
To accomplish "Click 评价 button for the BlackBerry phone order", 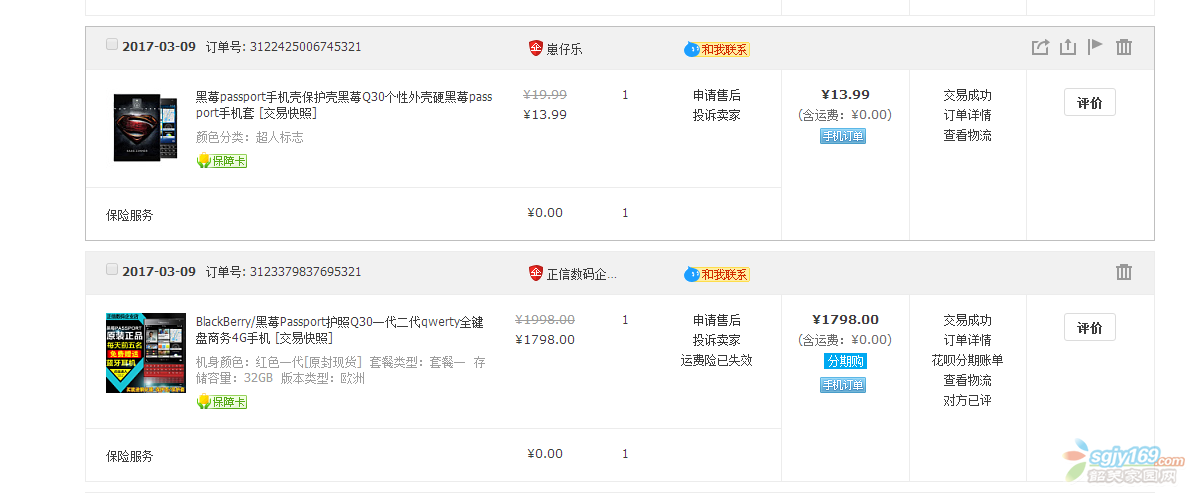I will point(1090,328).
